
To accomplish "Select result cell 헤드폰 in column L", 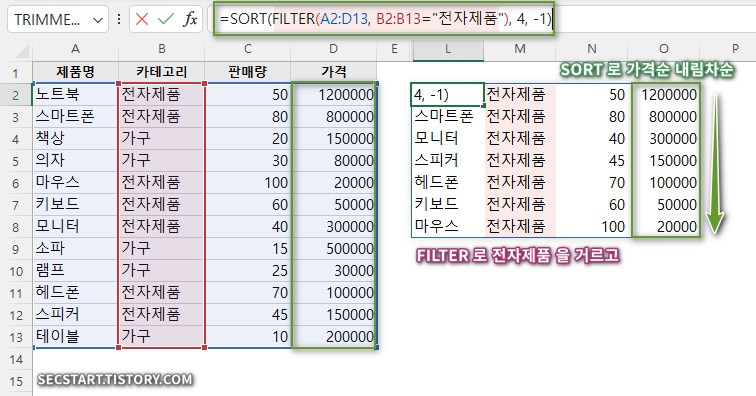I will click(448, 182).
